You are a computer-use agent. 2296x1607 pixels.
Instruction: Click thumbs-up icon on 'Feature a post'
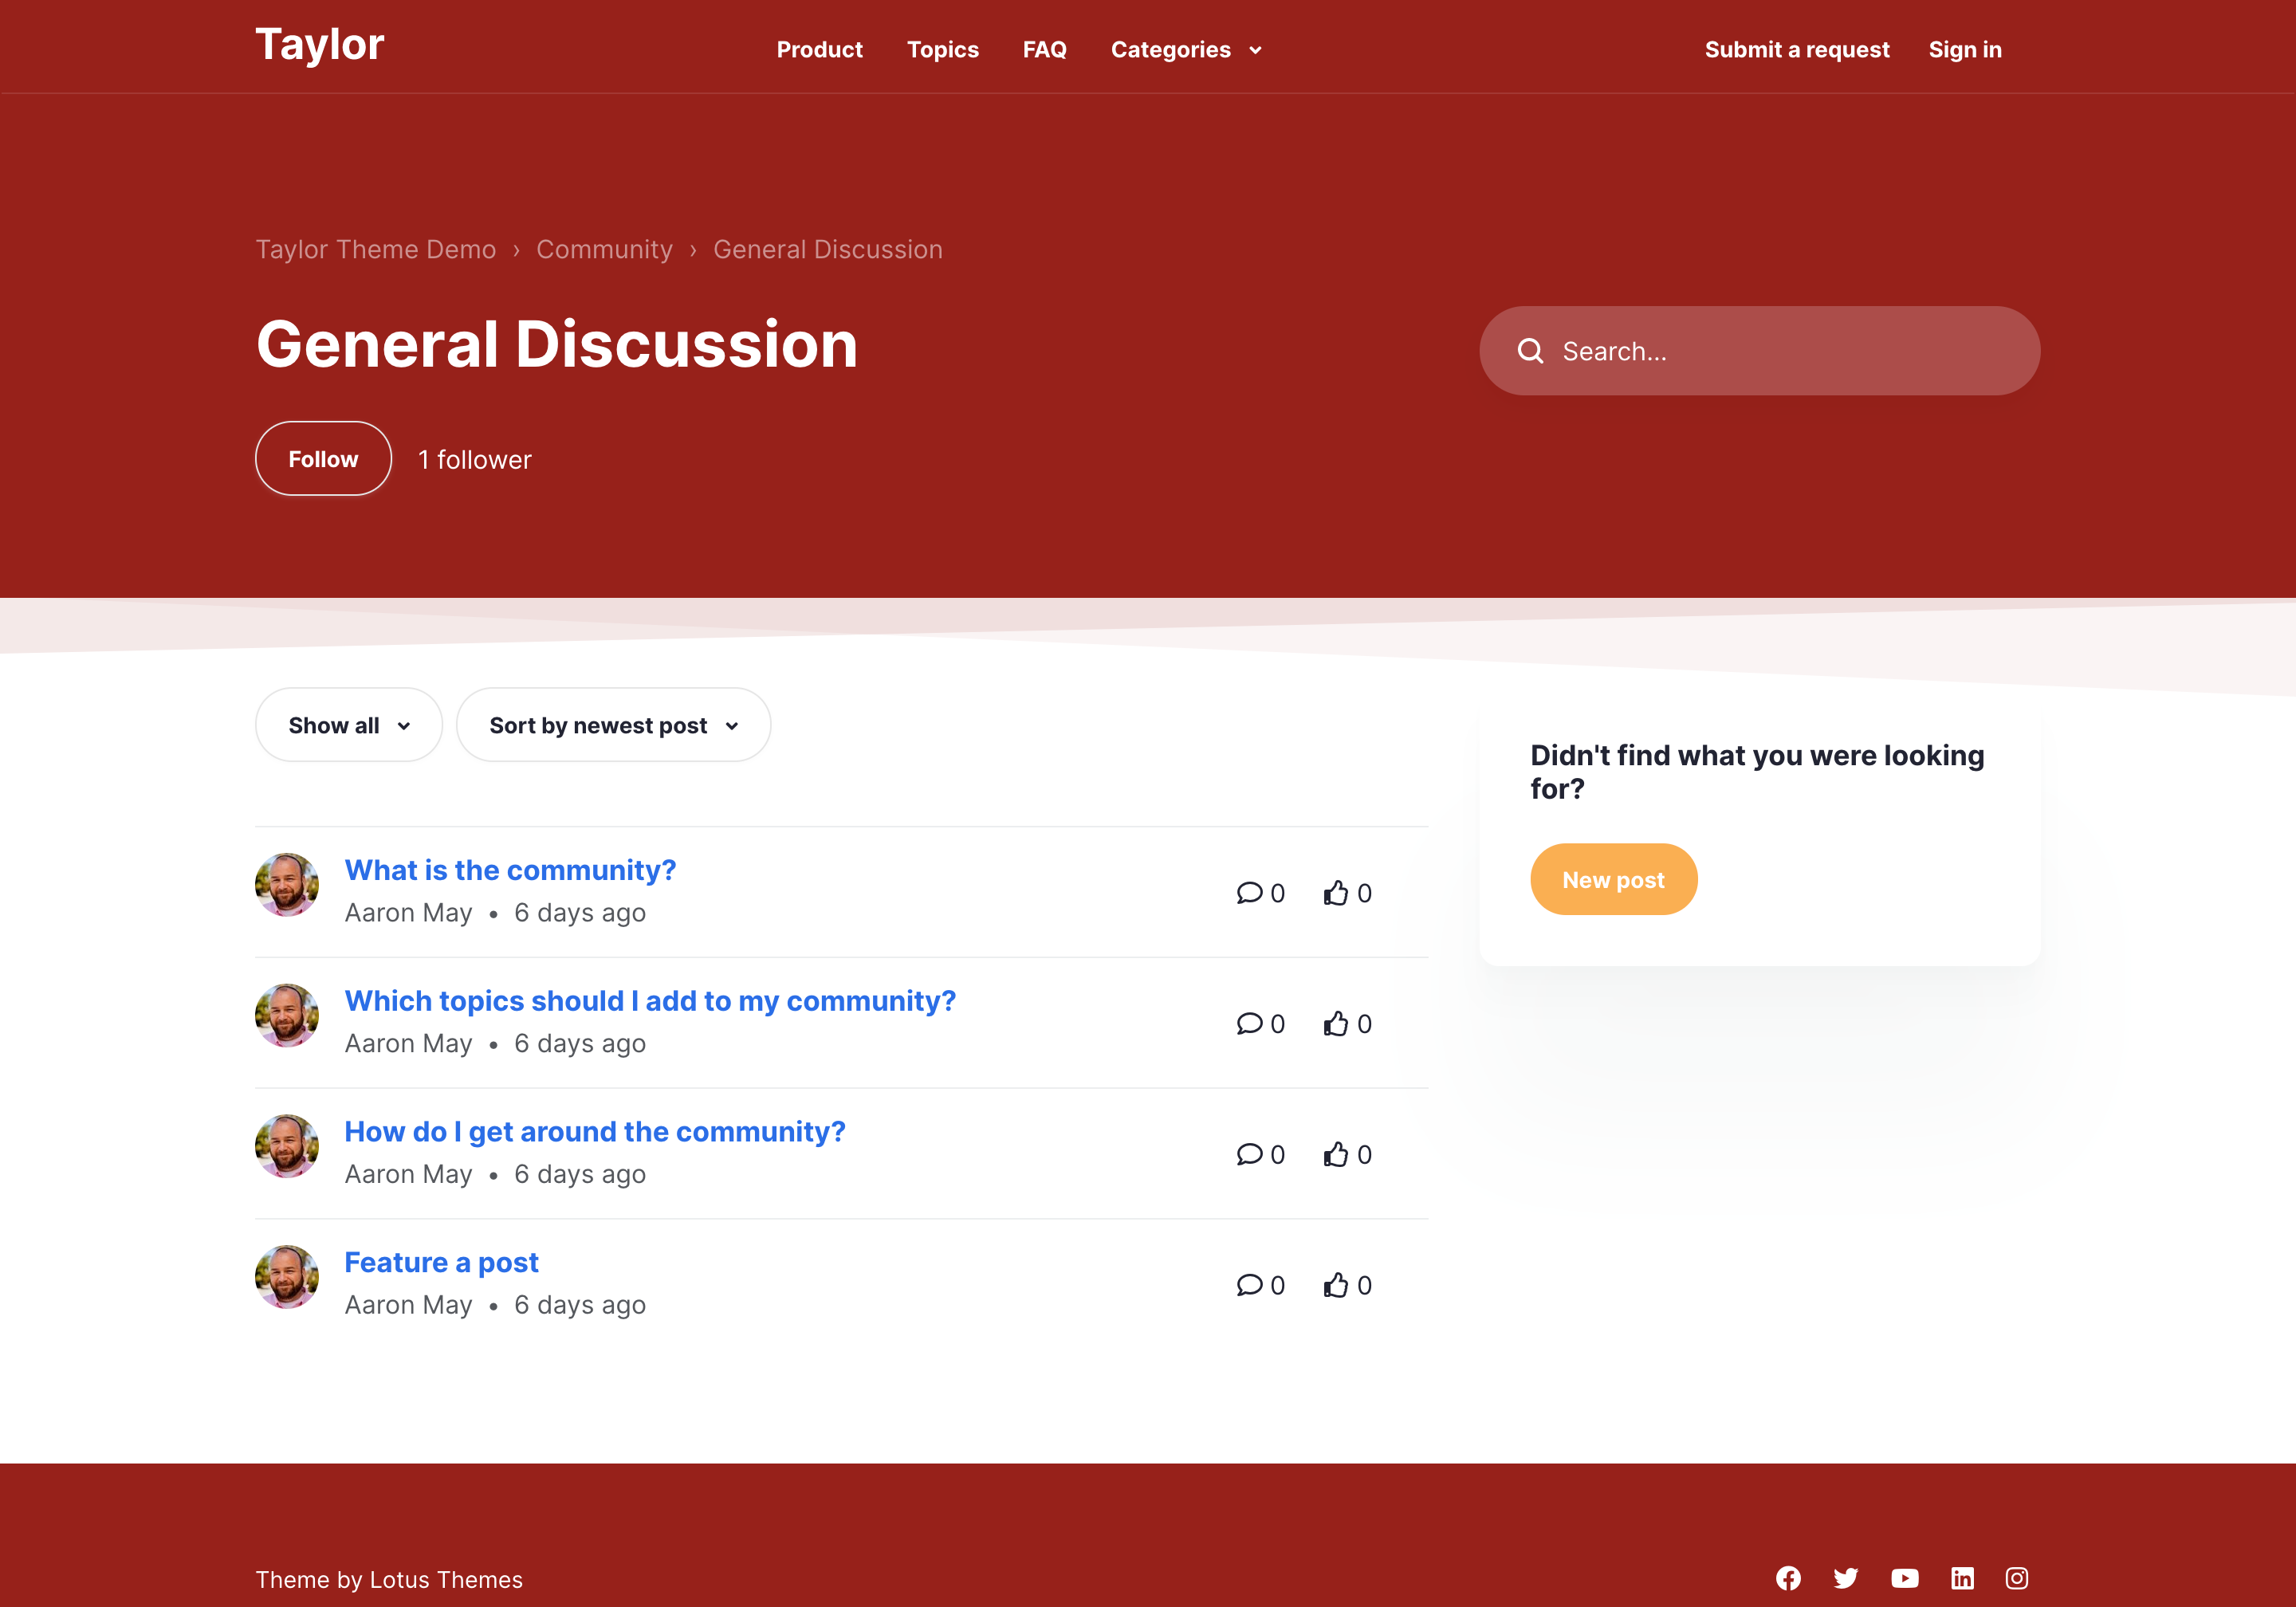pyautogui.click(x=1336, y=1285)
